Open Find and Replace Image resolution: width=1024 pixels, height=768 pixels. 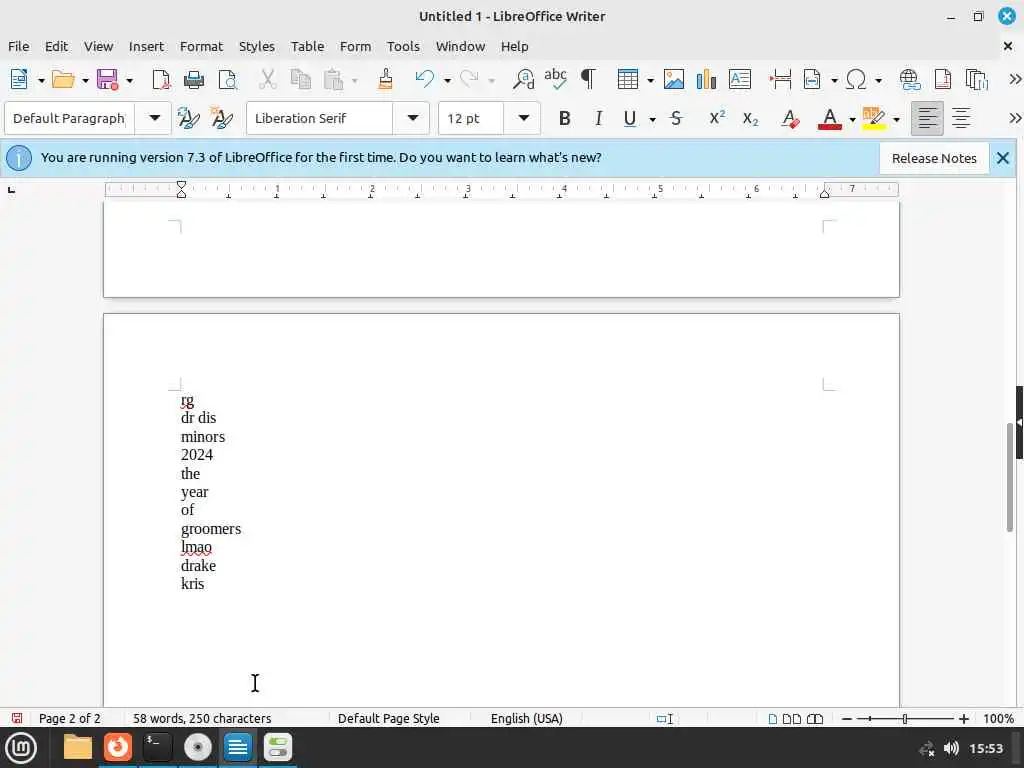click(x=523, y=79)
